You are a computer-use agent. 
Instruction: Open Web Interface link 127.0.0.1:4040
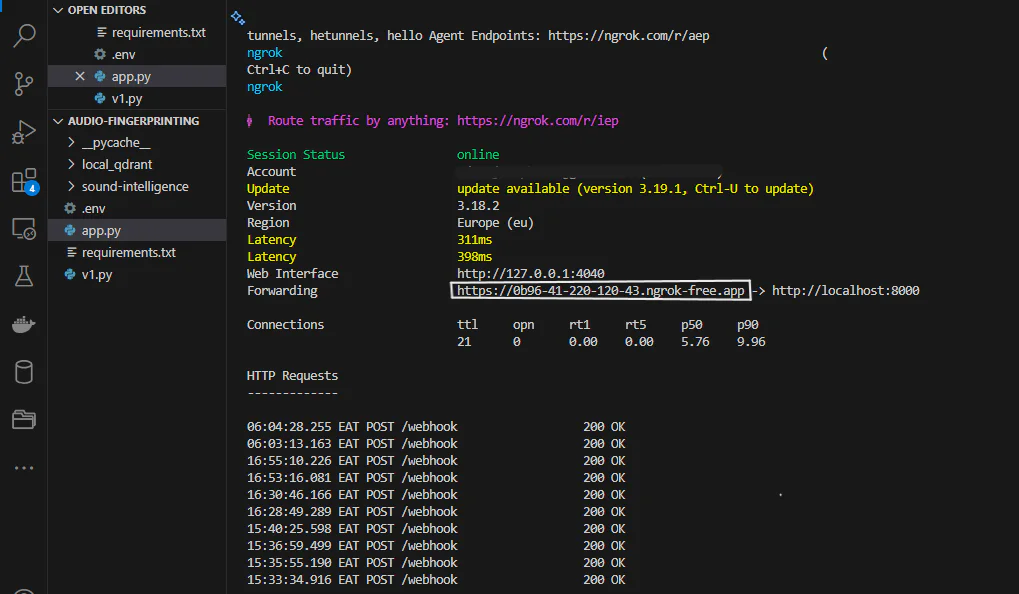530,274
